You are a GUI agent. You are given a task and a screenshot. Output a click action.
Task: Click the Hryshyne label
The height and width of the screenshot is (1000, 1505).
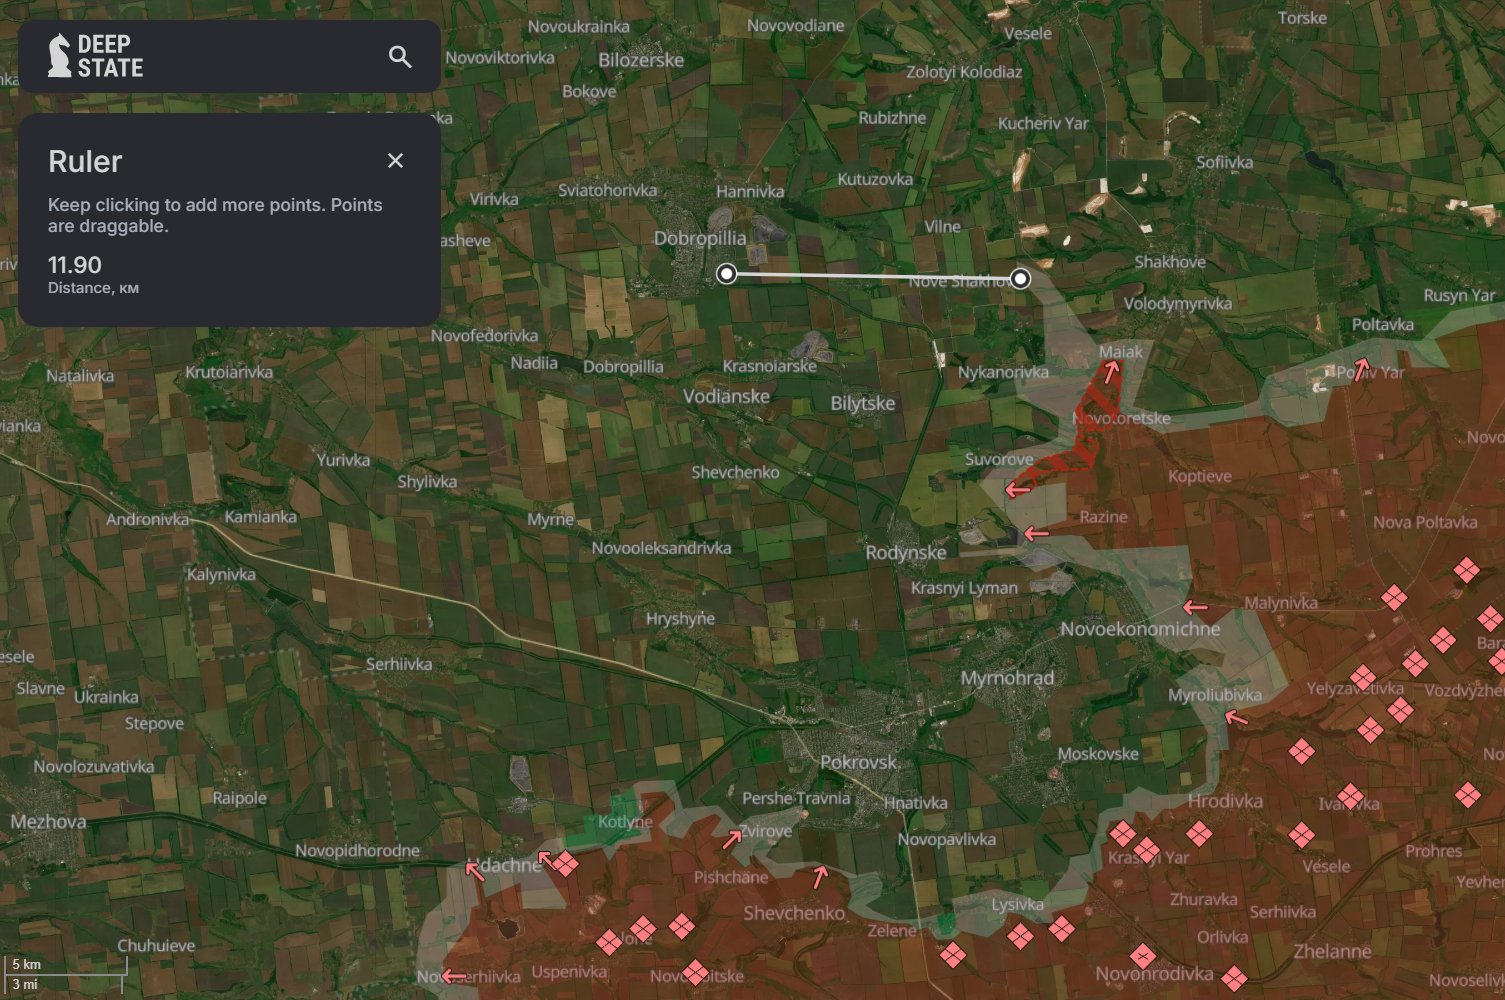pyautogui.click(x=680, y=619)
